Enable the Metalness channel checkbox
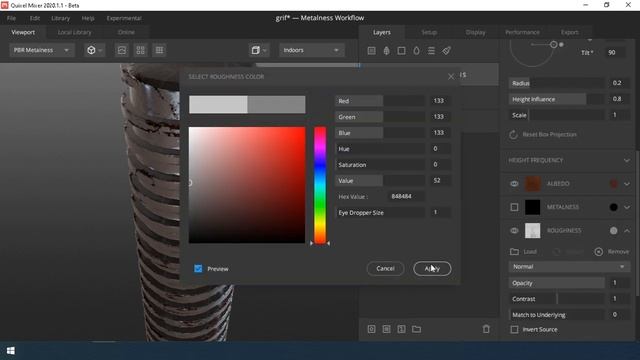640x360 pixels. point(514,207)
